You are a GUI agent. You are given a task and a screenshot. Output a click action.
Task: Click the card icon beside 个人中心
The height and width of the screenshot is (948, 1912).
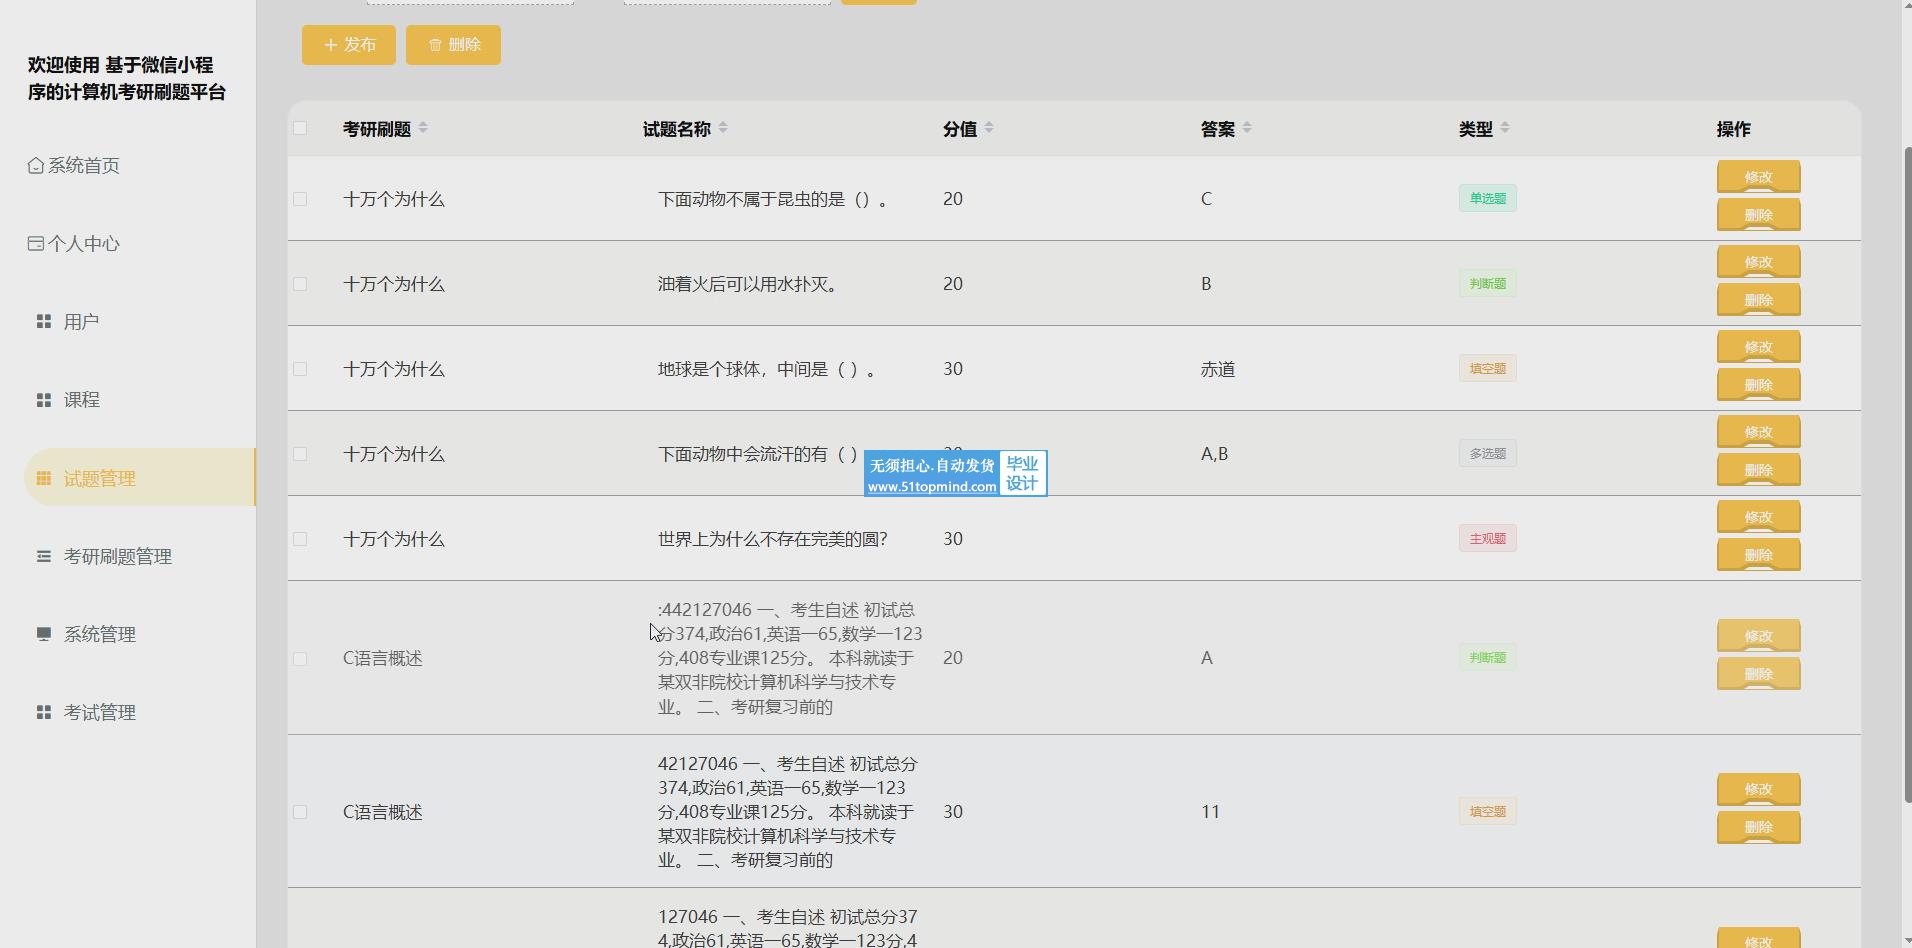[36, 244]
